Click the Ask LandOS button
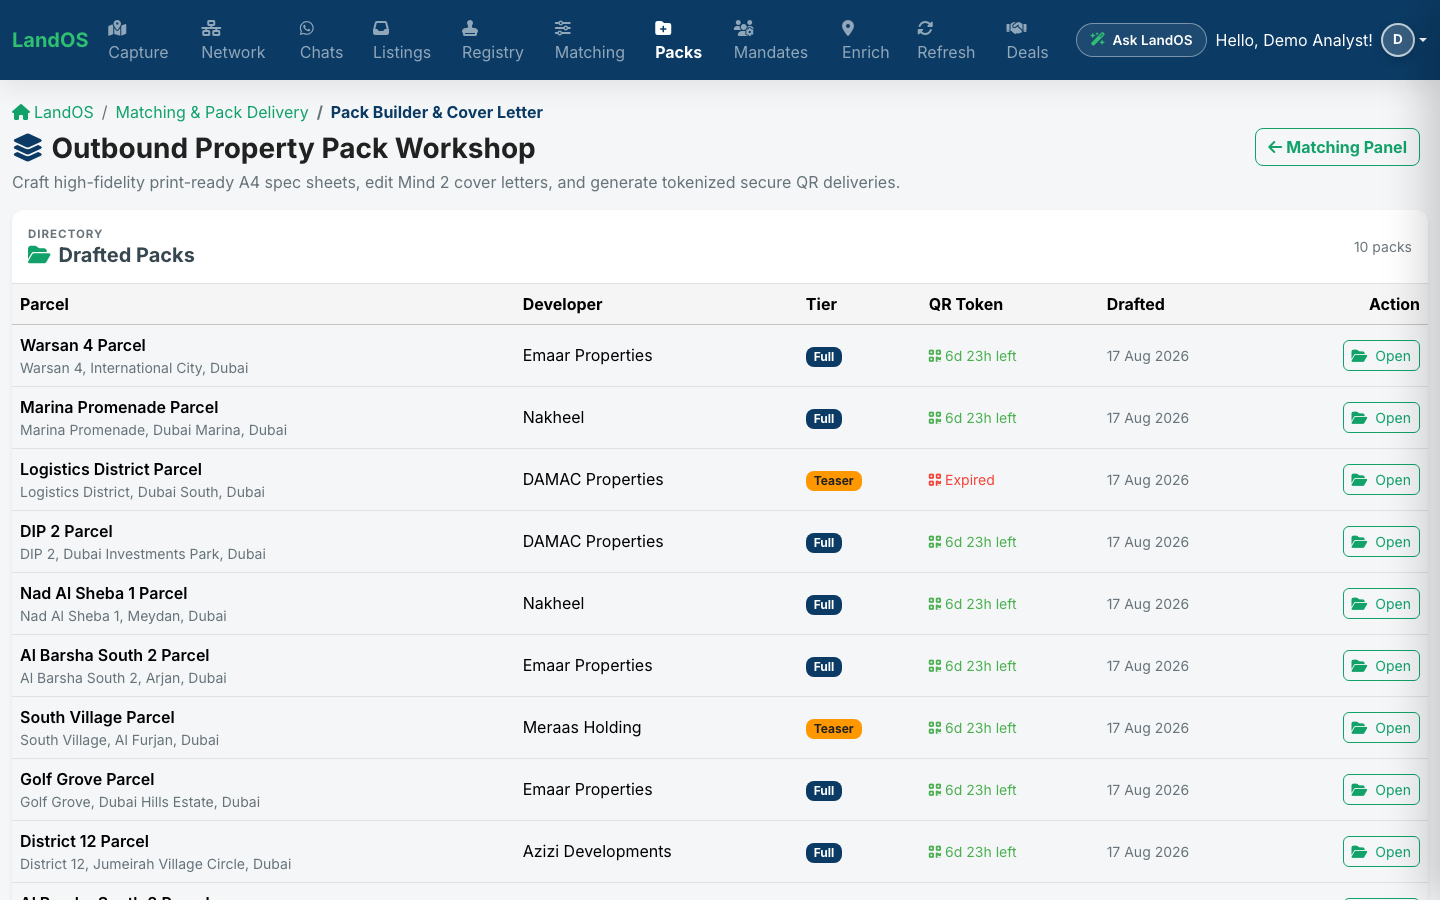1440x900 pixels. tap(1141, 40)
